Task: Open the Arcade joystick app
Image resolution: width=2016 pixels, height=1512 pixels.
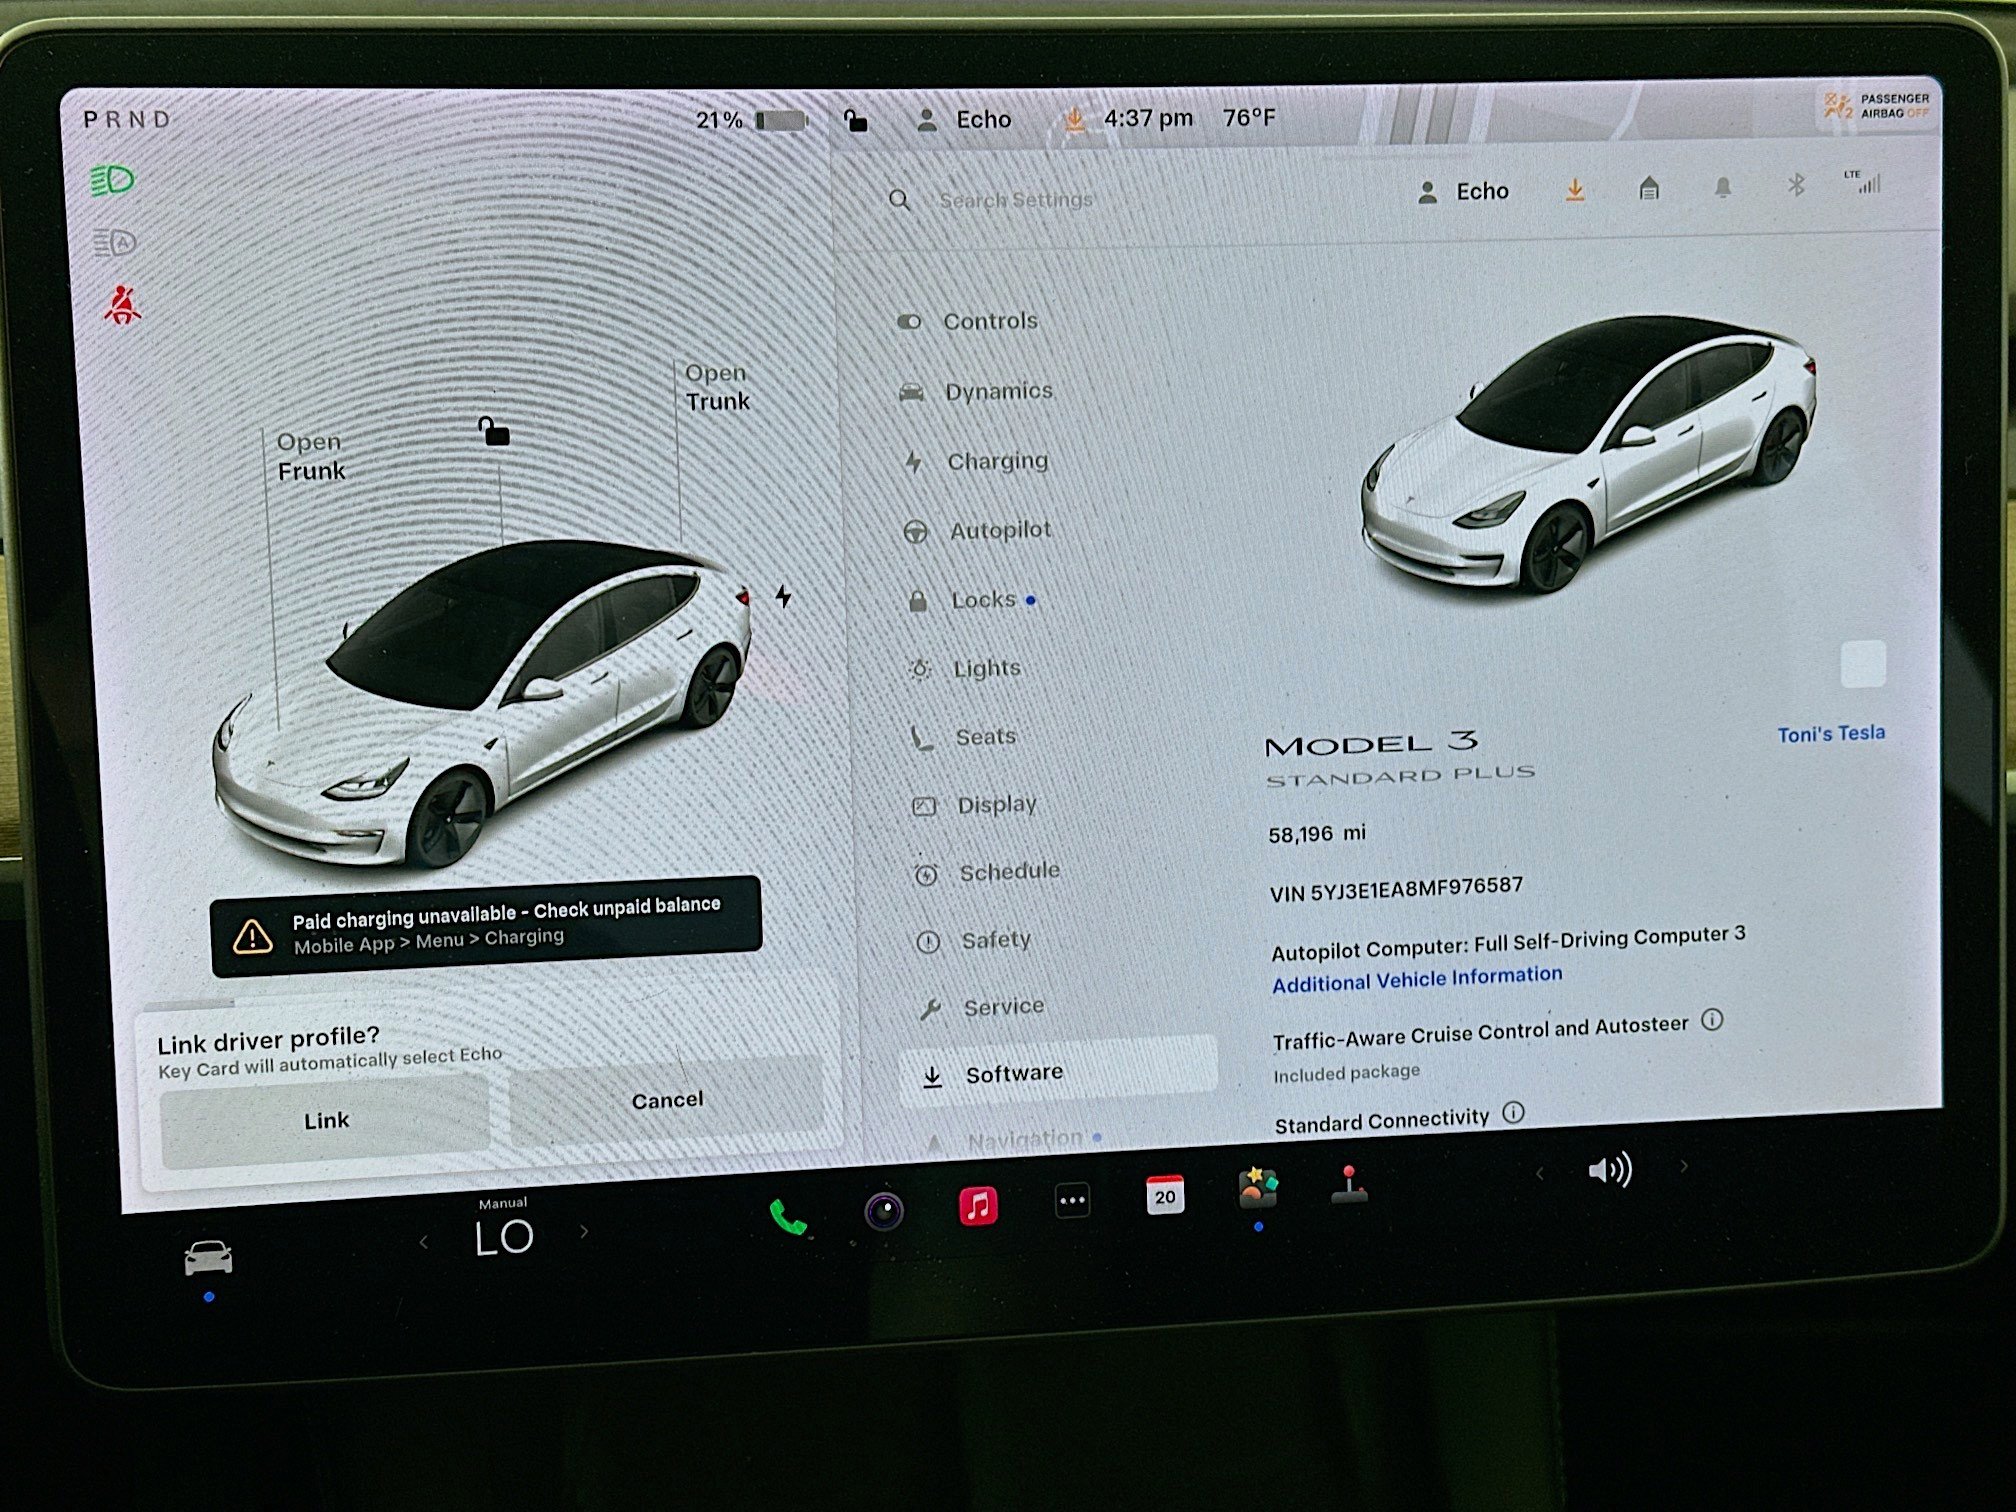Action: (x=1349, y=1184)
